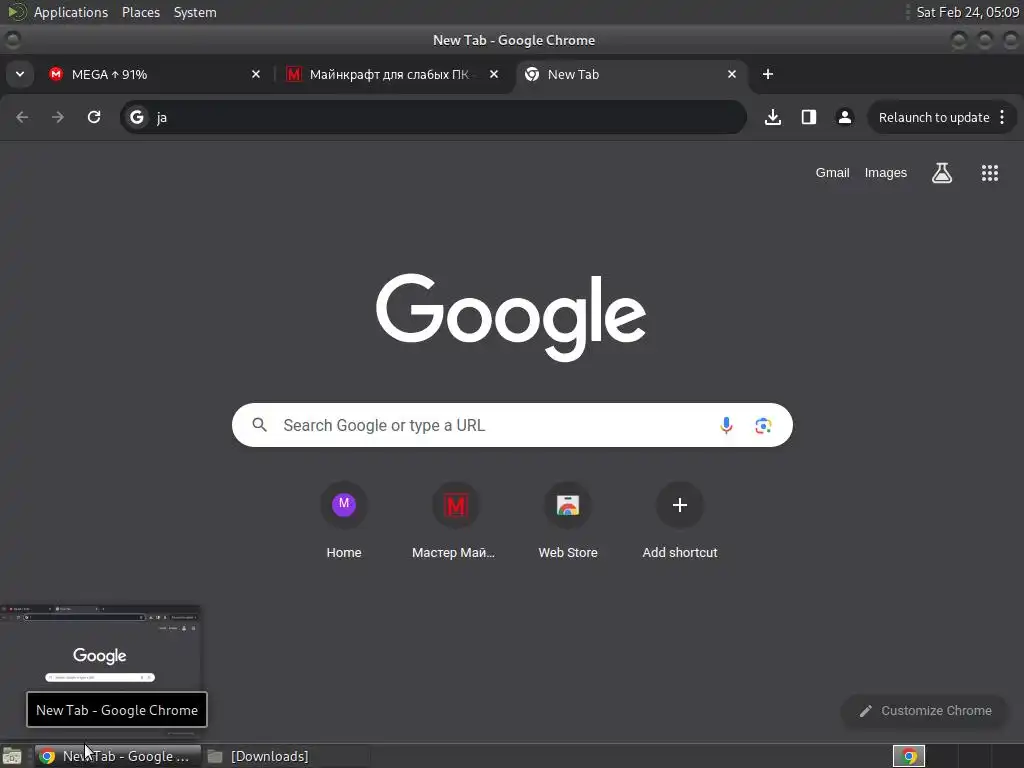Open the tab search dropdown arrow
The height and width of the screenshot is (768, 1024).
tap(20, 74)
